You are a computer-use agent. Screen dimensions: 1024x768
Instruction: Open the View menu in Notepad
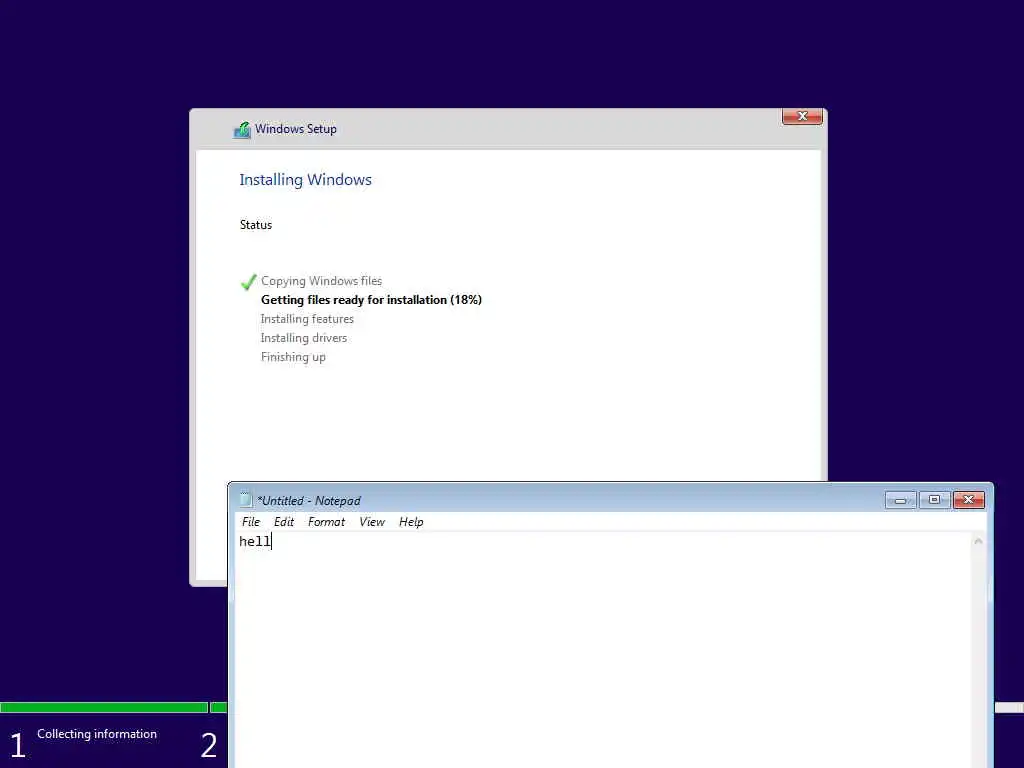coord(372,522)
